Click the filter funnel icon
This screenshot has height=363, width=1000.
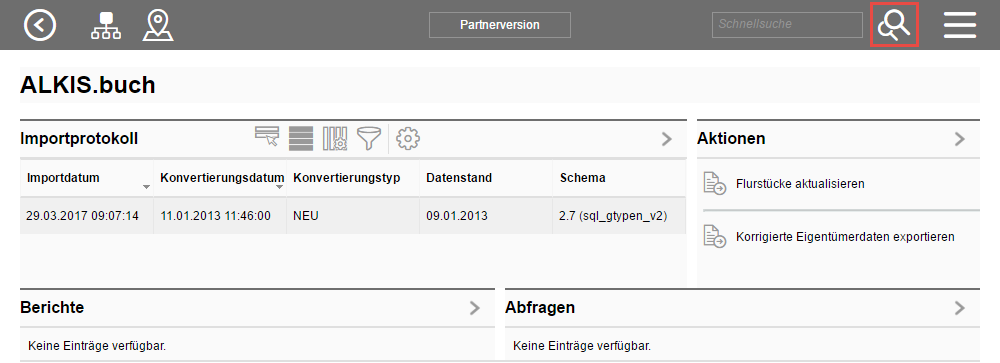(369, 138)
